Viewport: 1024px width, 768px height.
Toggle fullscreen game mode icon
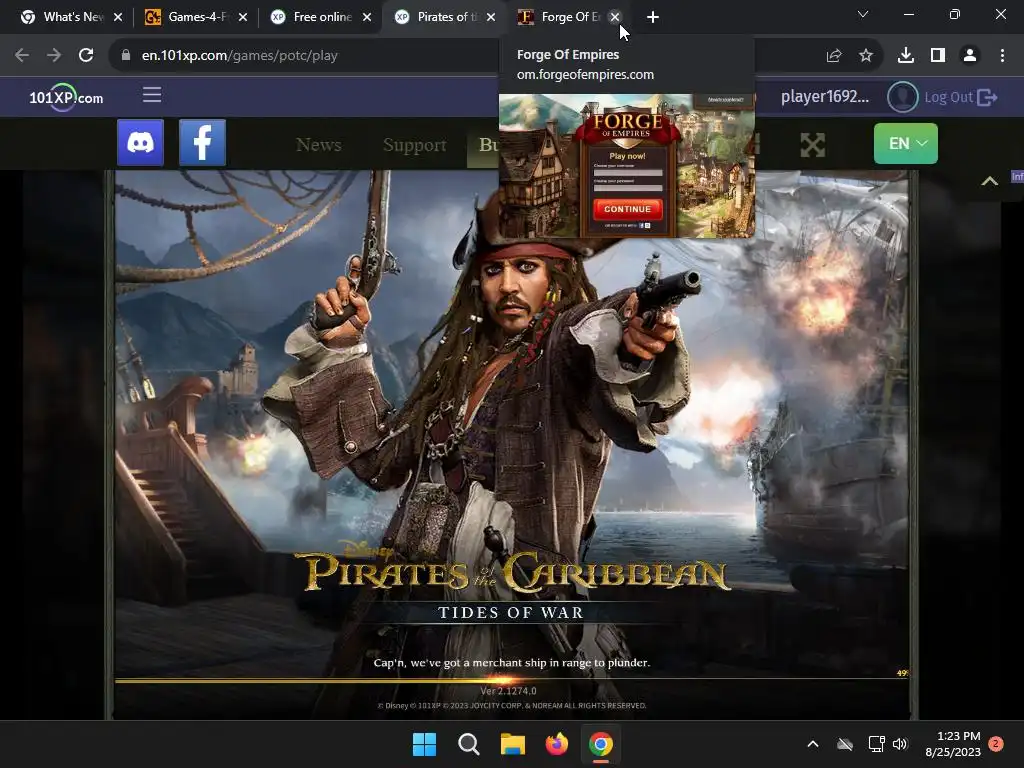point(813,144)
